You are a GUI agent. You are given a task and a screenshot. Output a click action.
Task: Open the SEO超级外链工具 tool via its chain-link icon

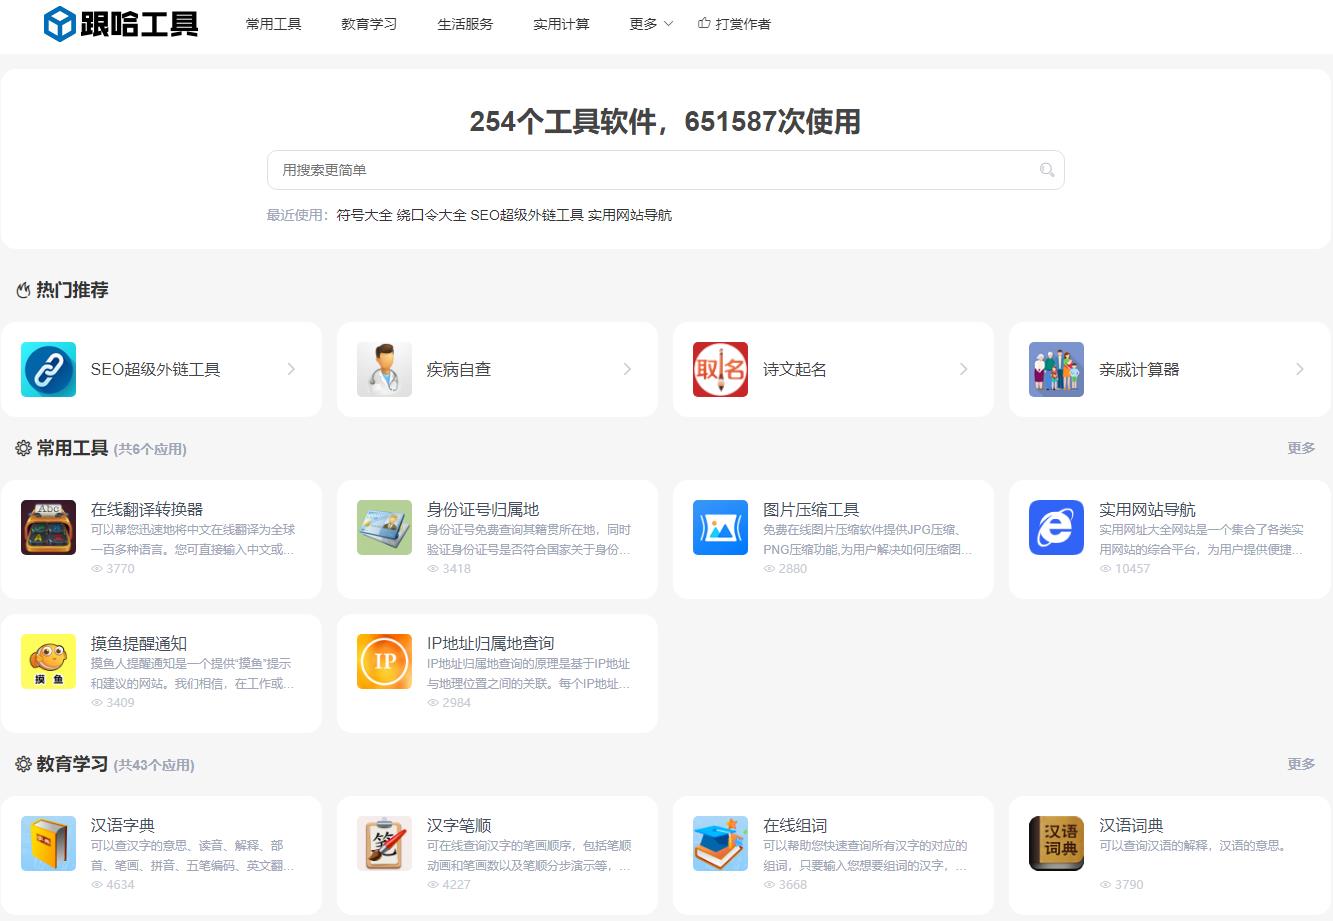[x=48, y=369]
